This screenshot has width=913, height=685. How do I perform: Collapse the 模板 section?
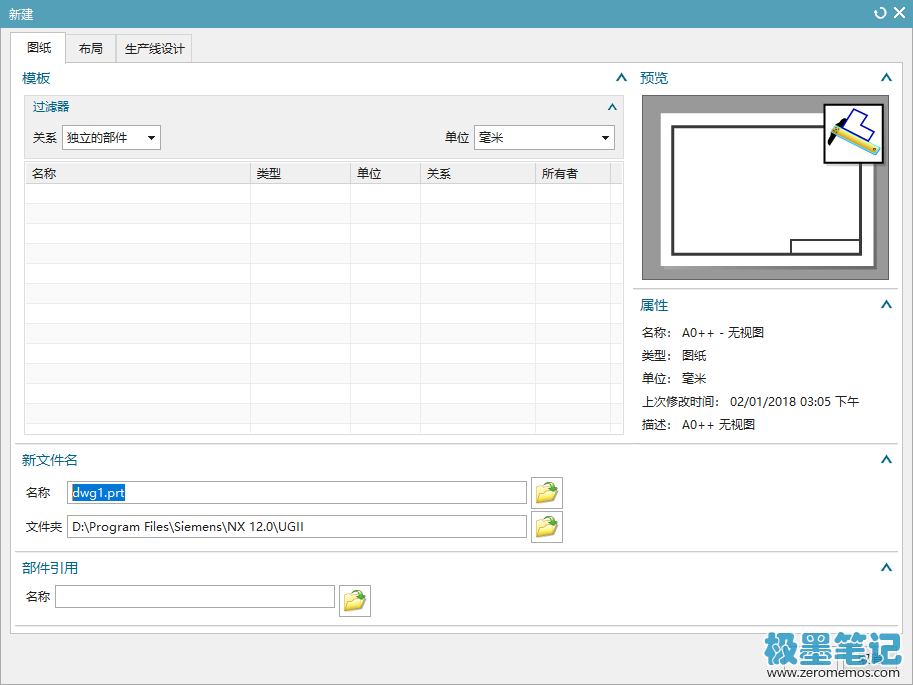(621, 77)
